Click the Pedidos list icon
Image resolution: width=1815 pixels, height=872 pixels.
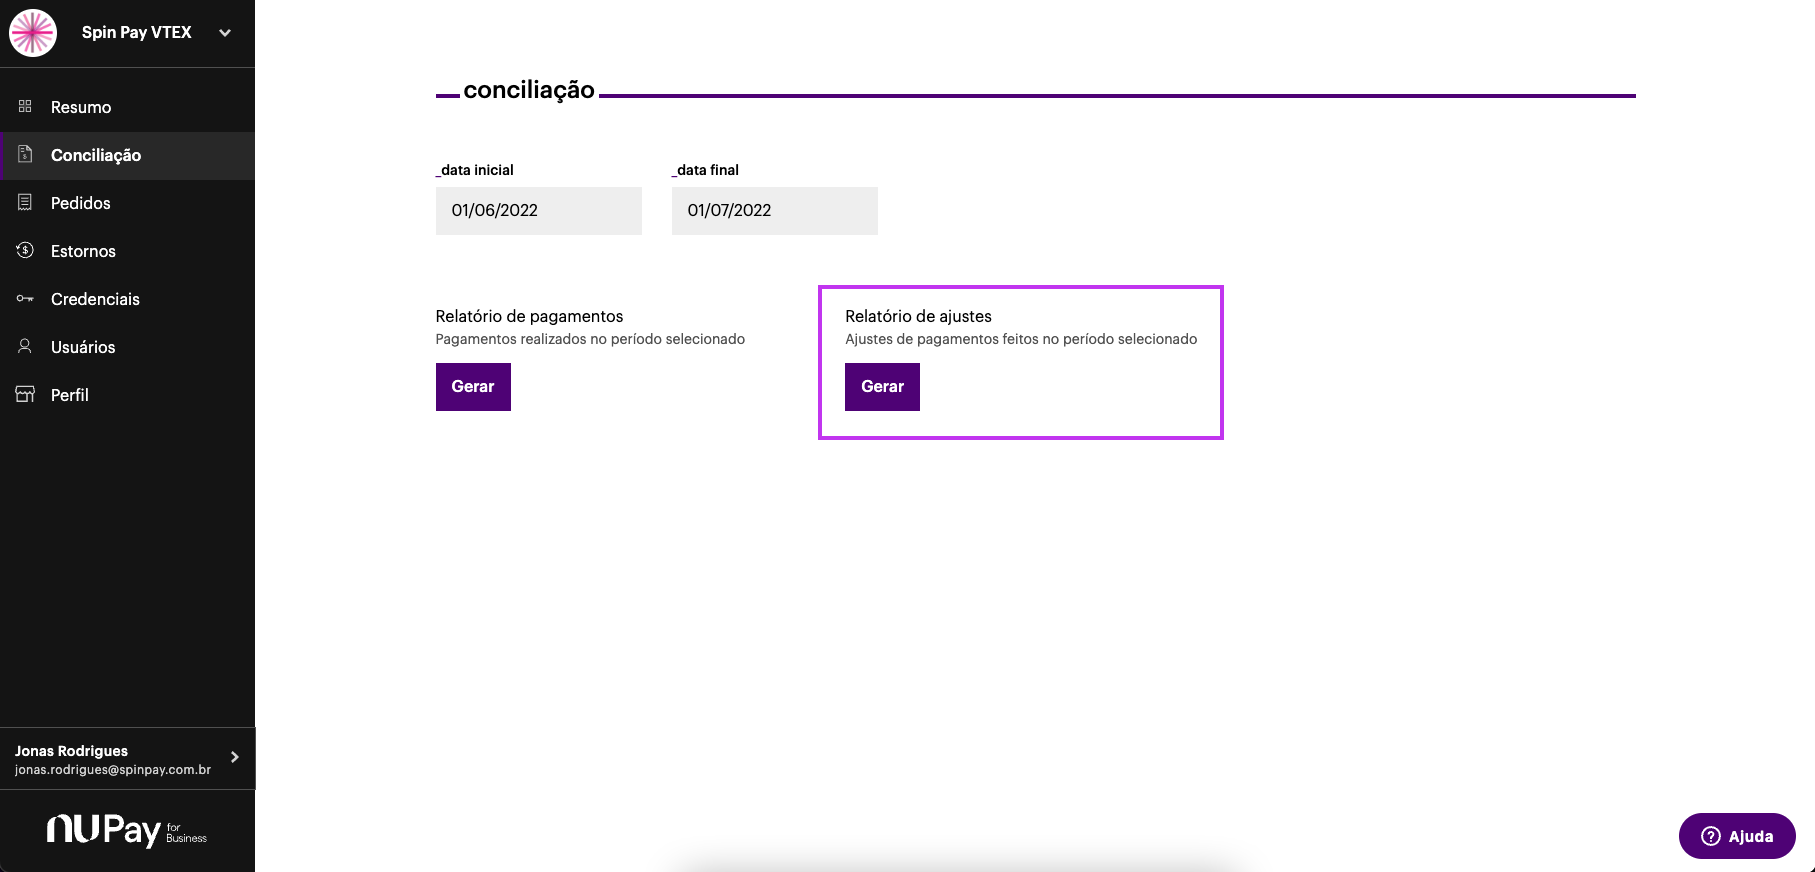pyautogui.click(x=25, y=202)
